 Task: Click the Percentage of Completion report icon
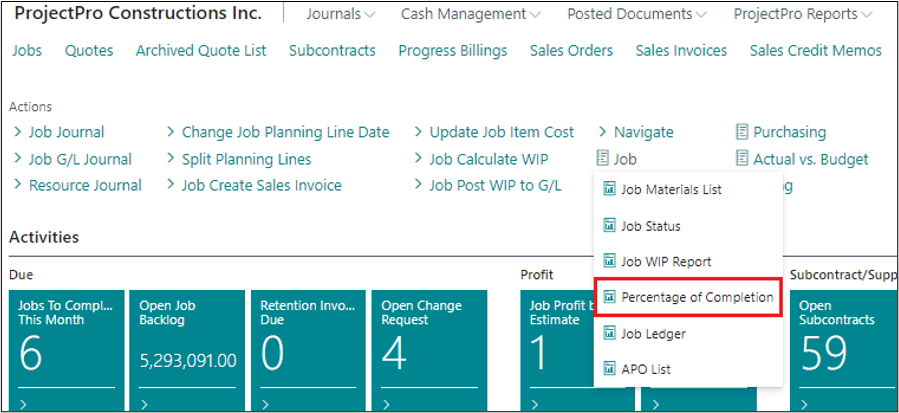[608, 298]
